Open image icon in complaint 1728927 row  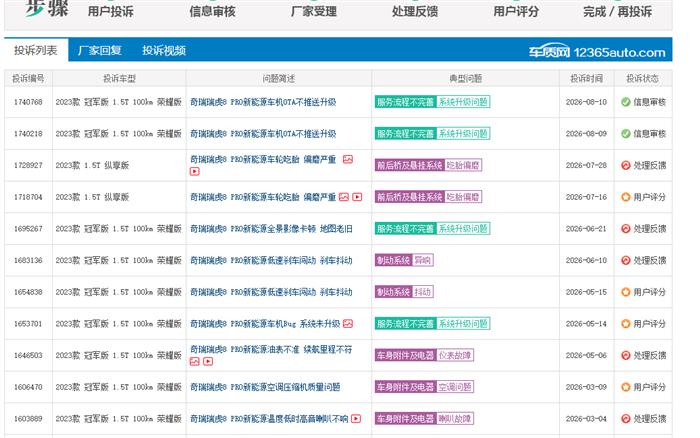pyautogui.click(x=348, y=159)
